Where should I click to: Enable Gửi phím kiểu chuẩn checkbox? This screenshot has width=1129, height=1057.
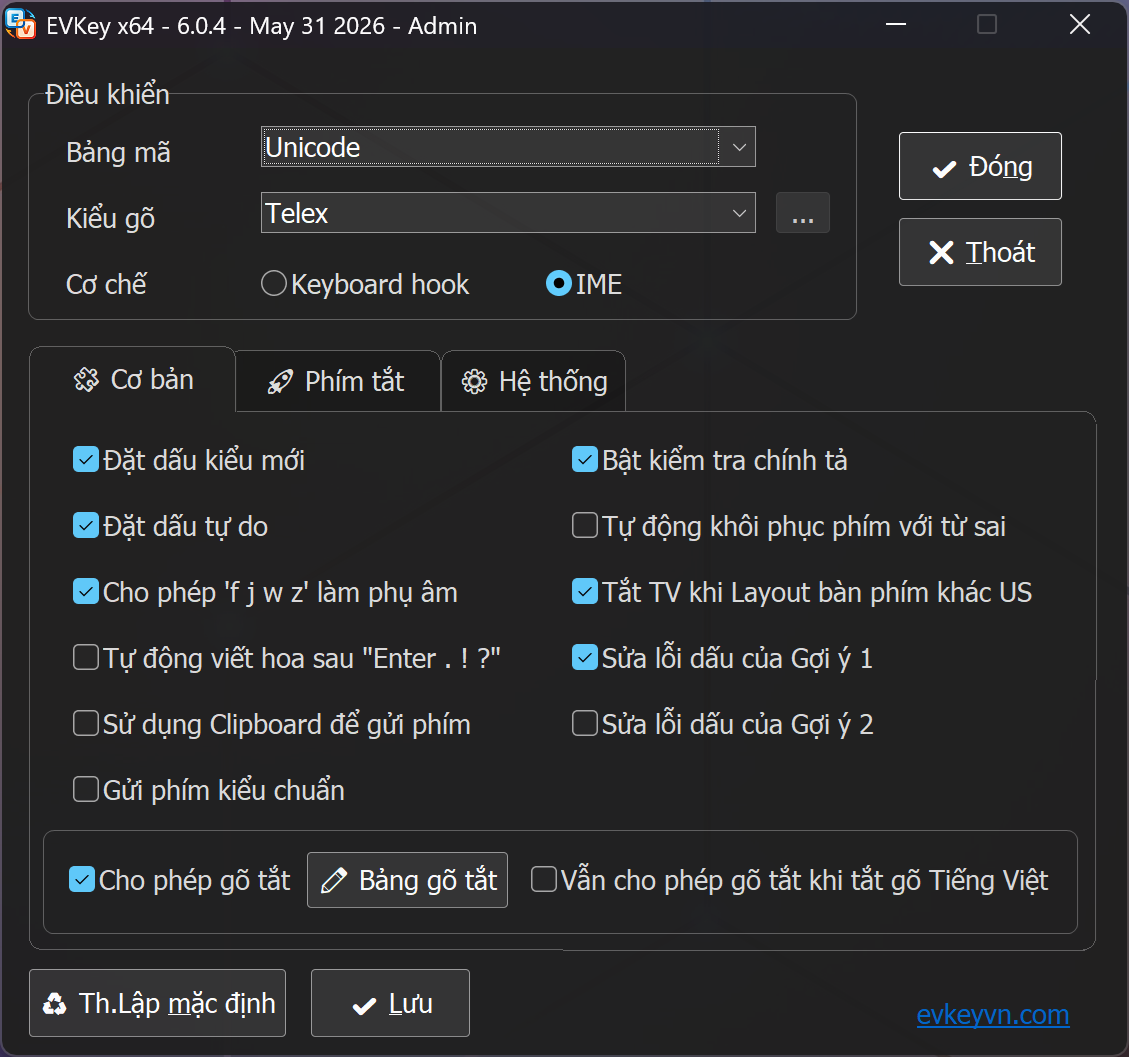click(86, 789)
